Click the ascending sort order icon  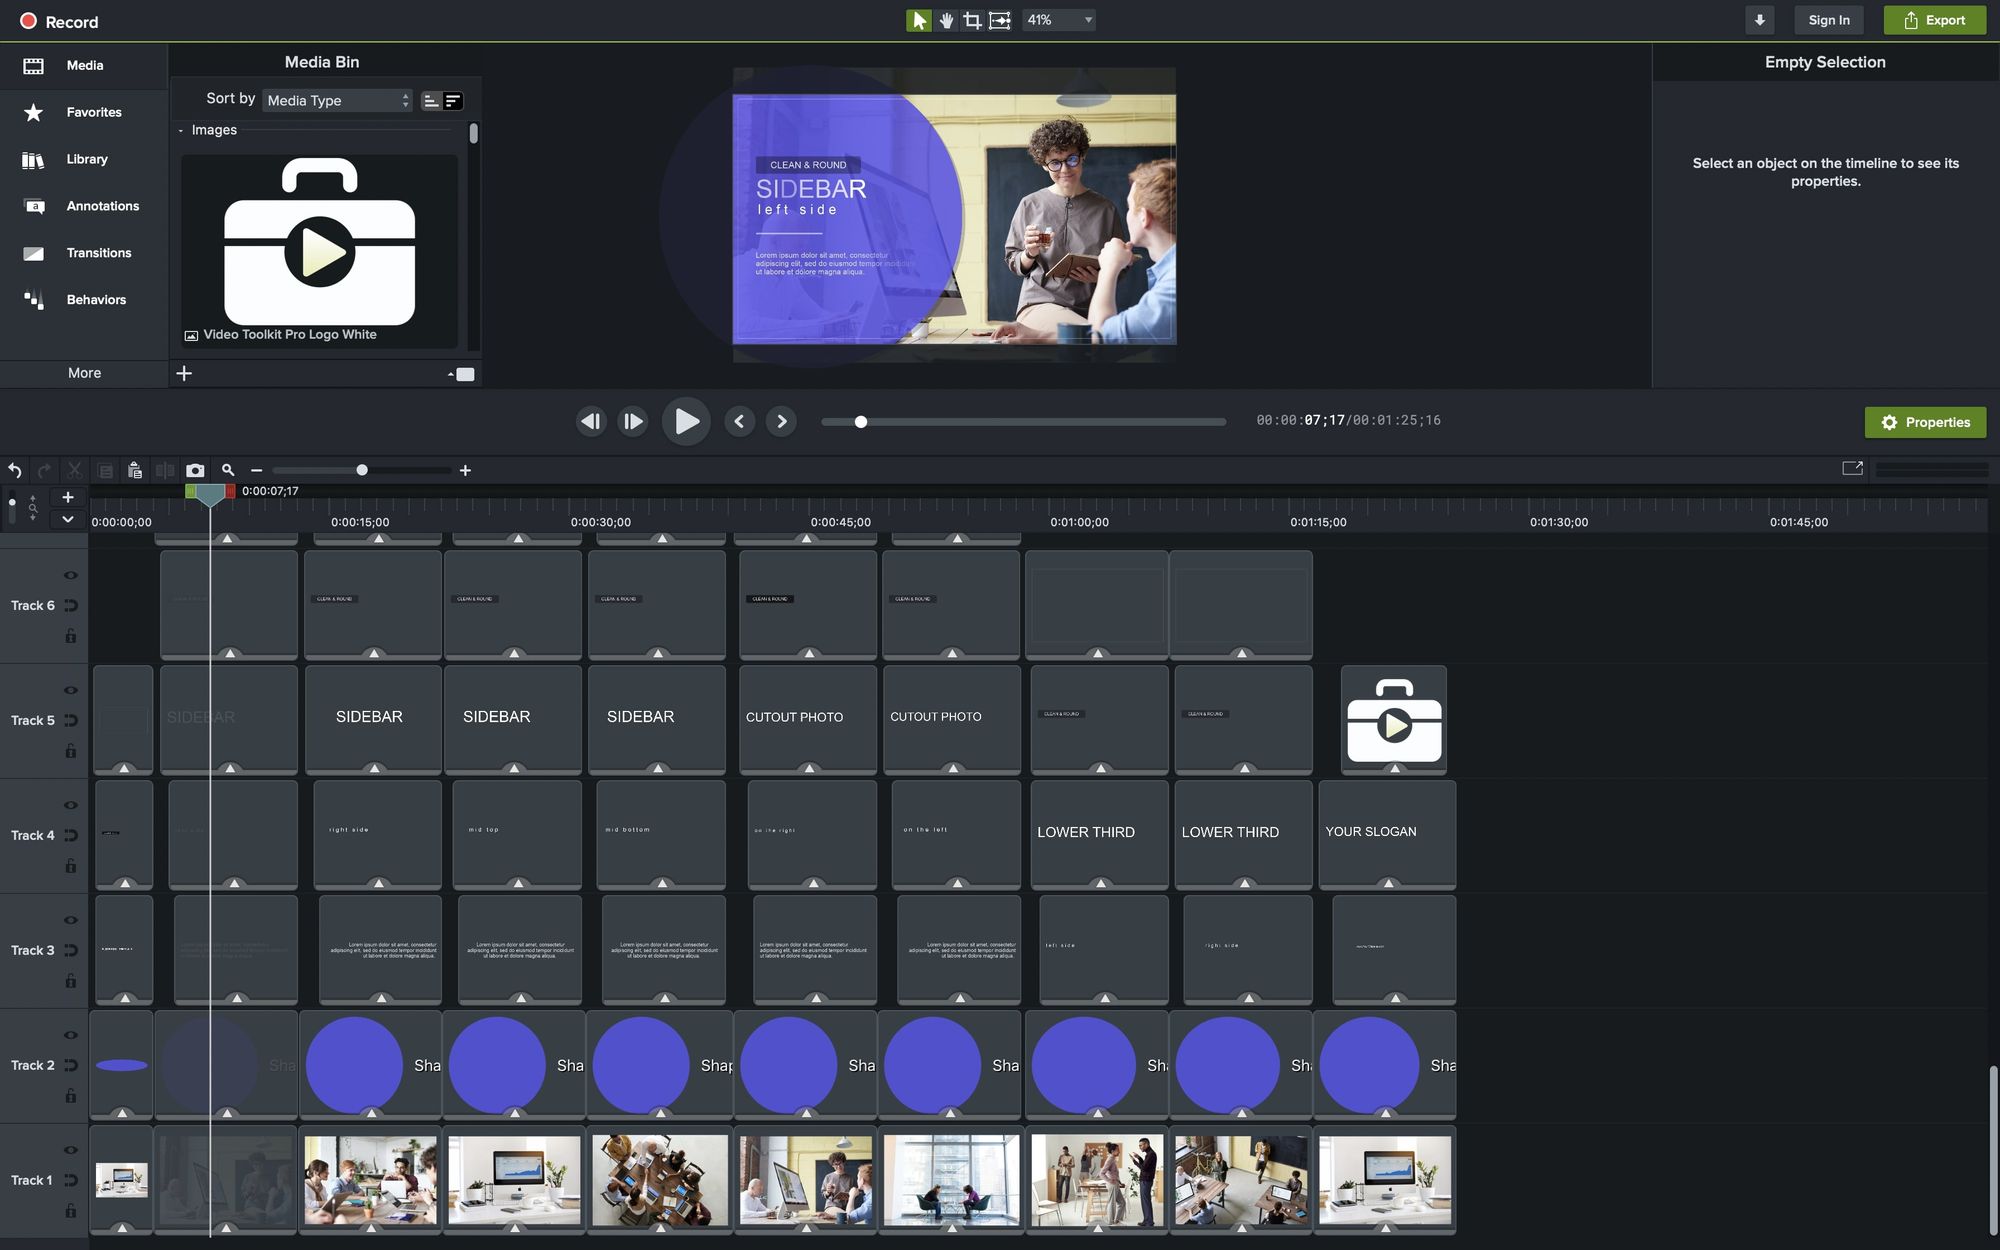[431, 101]
